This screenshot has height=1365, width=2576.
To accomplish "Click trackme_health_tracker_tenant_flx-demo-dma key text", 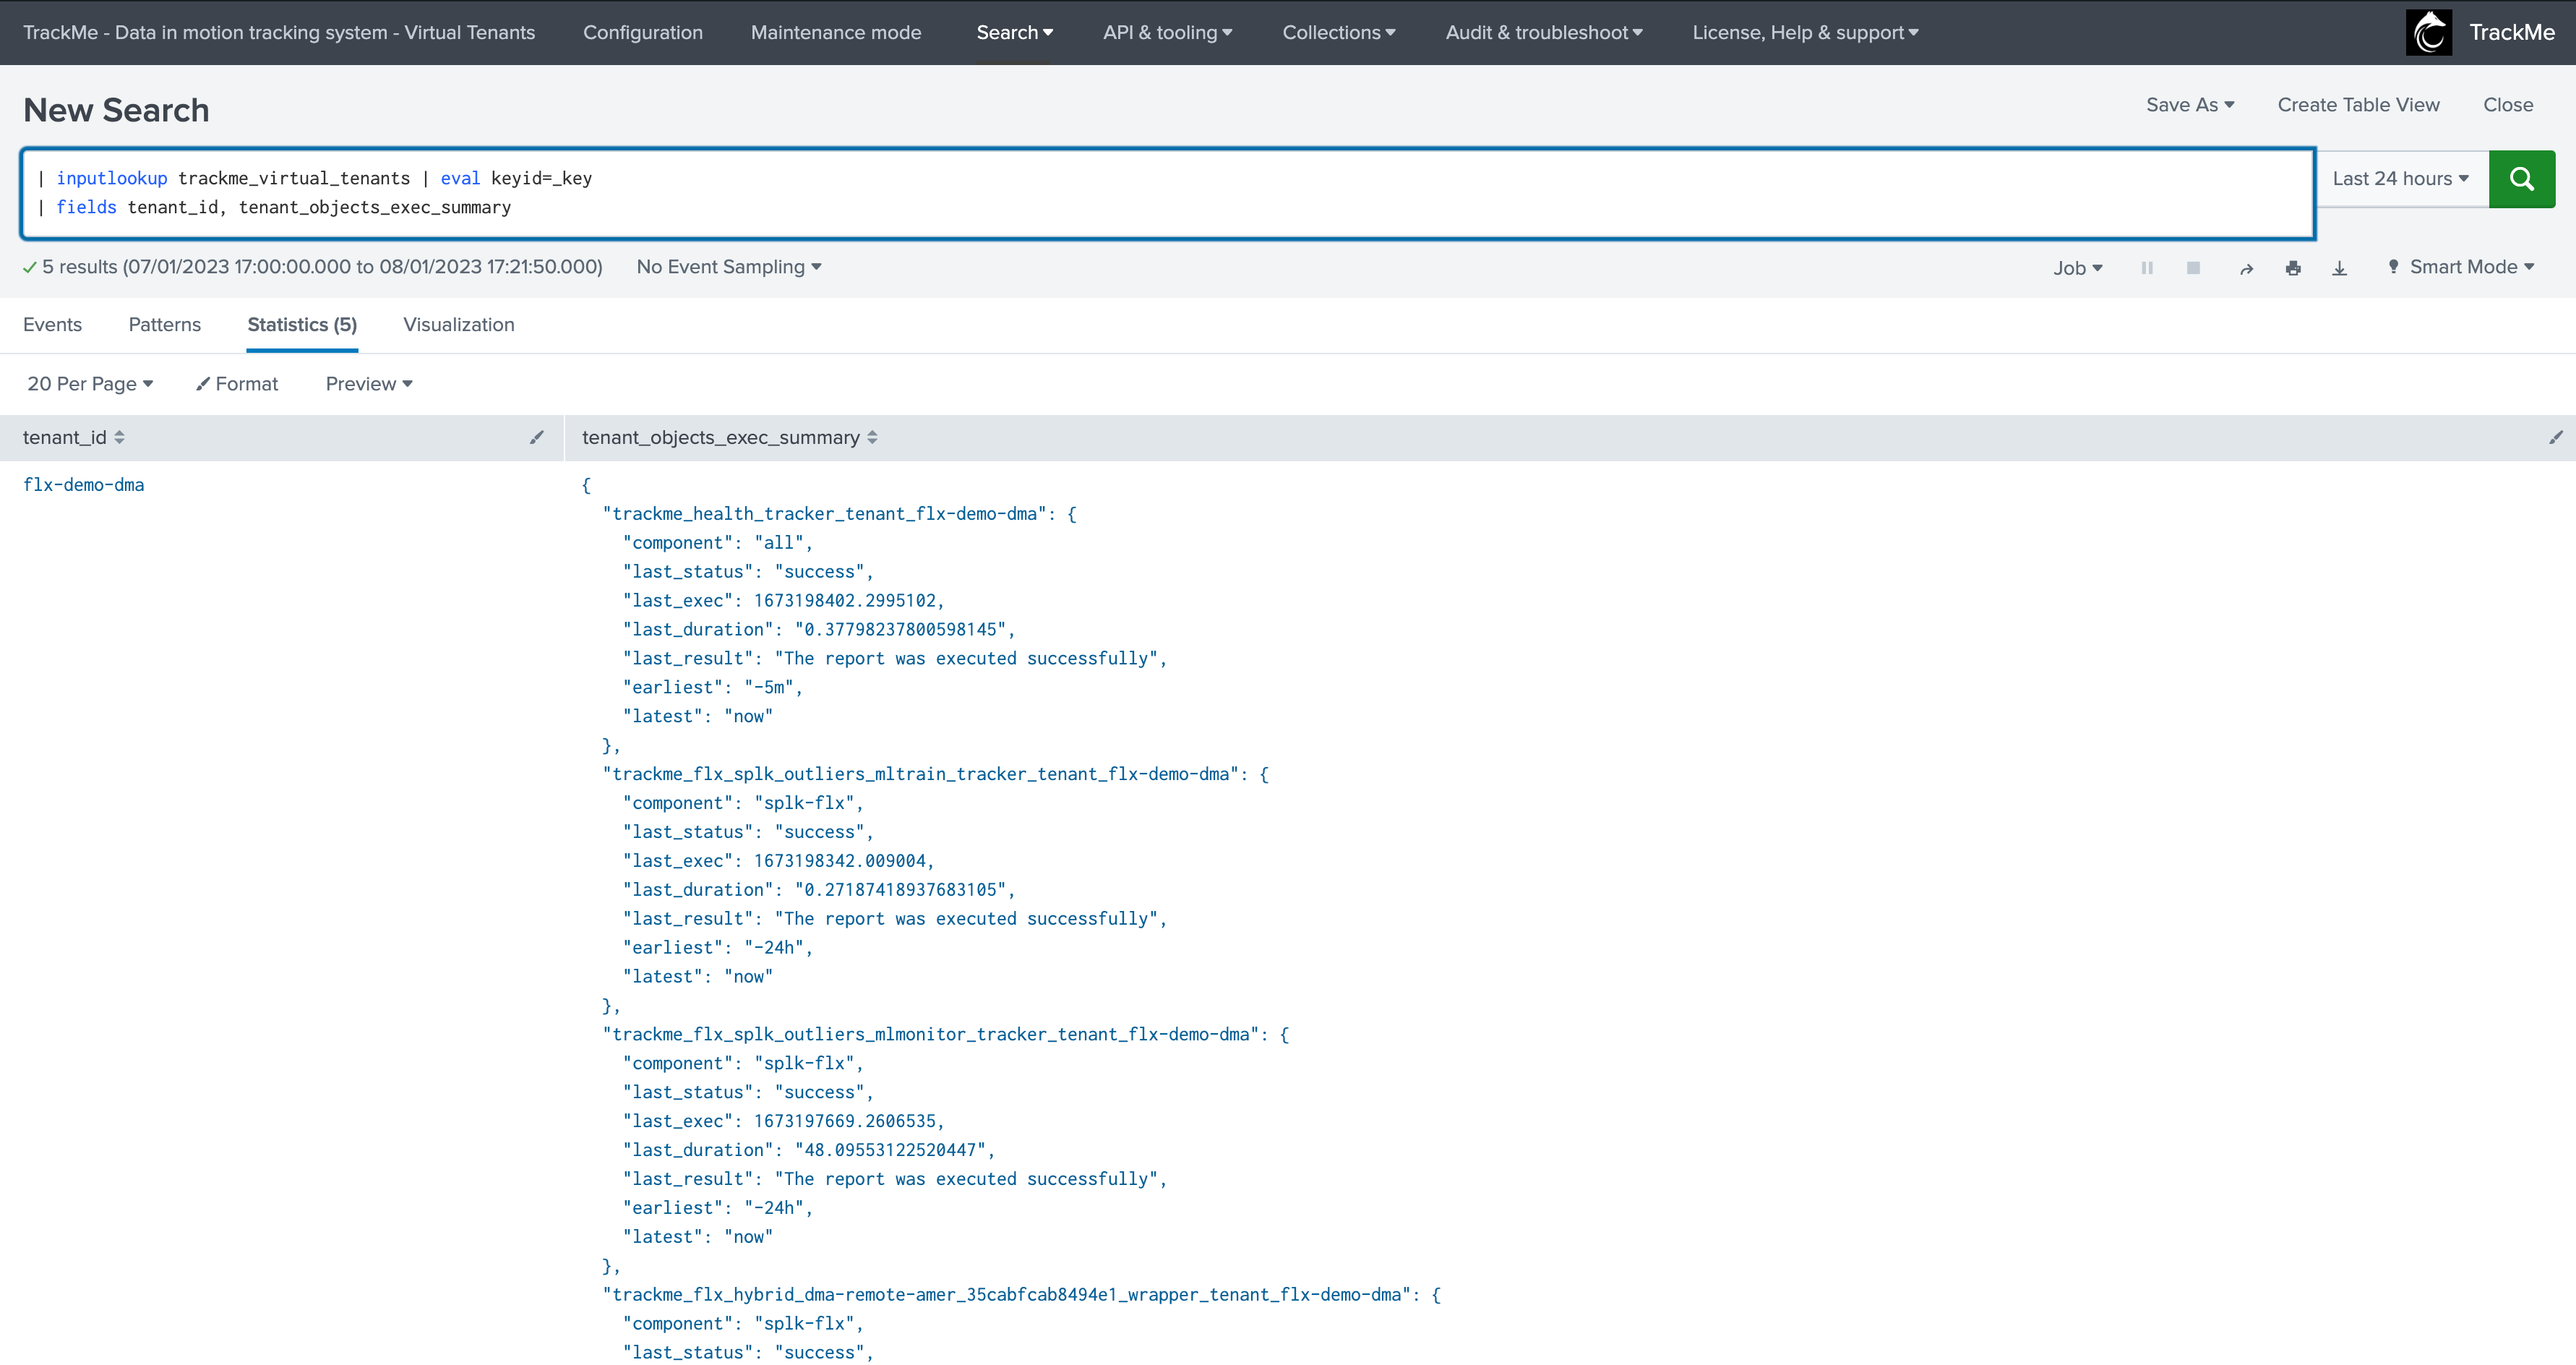I will click(825, 514).
